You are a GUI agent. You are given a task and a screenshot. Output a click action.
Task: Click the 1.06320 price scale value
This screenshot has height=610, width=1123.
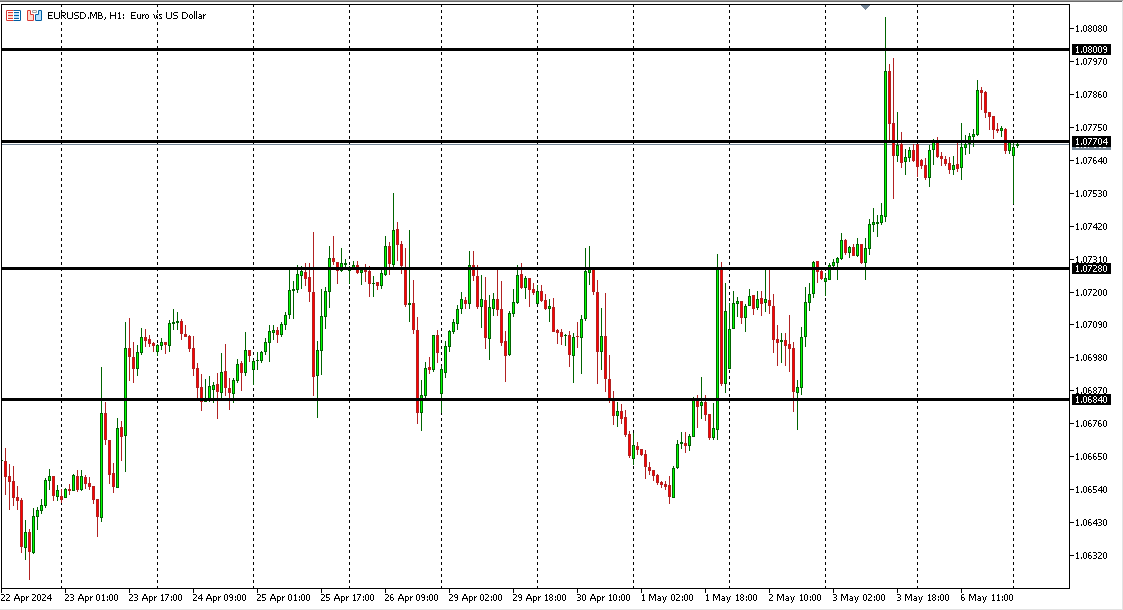point(1091,556)
